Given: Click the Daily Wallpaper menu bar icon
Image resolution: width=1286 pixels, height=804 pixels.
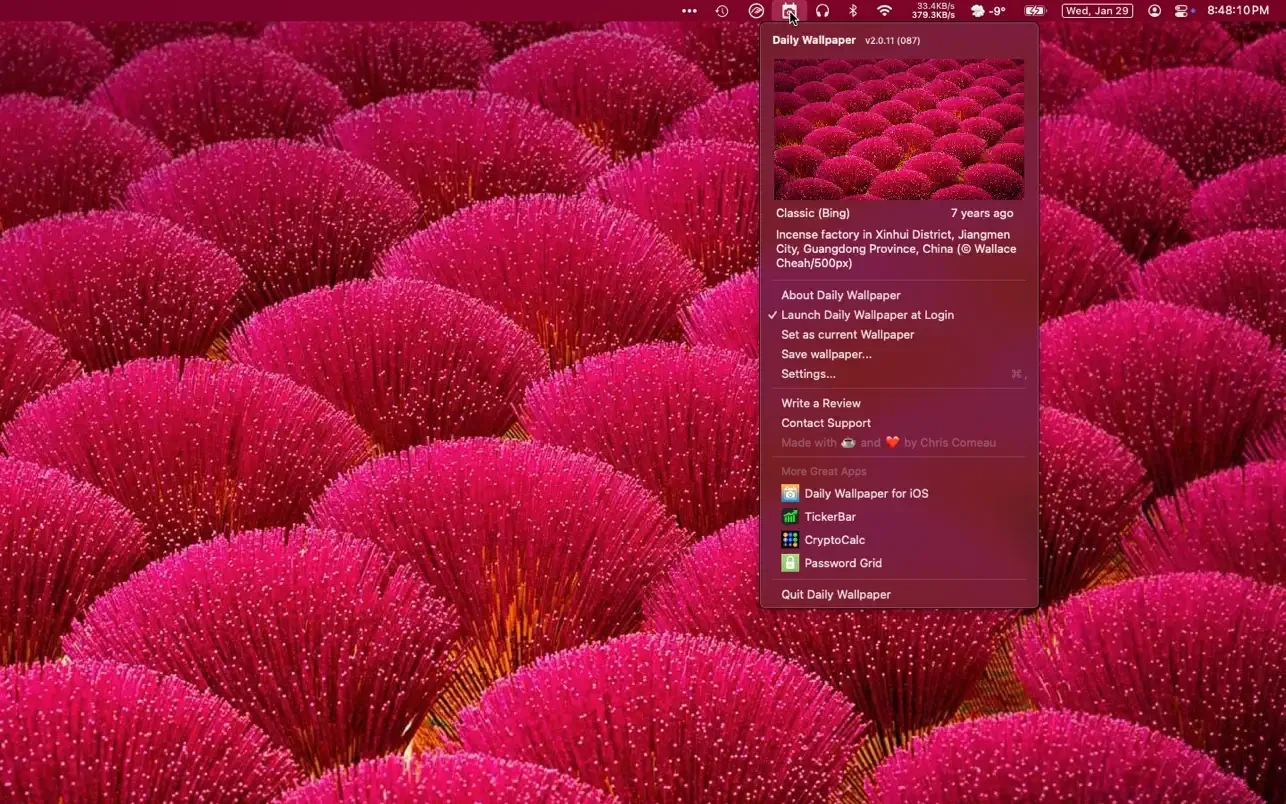Looking at the screenshot, I should pyautogui.click(x=789, y=11).
